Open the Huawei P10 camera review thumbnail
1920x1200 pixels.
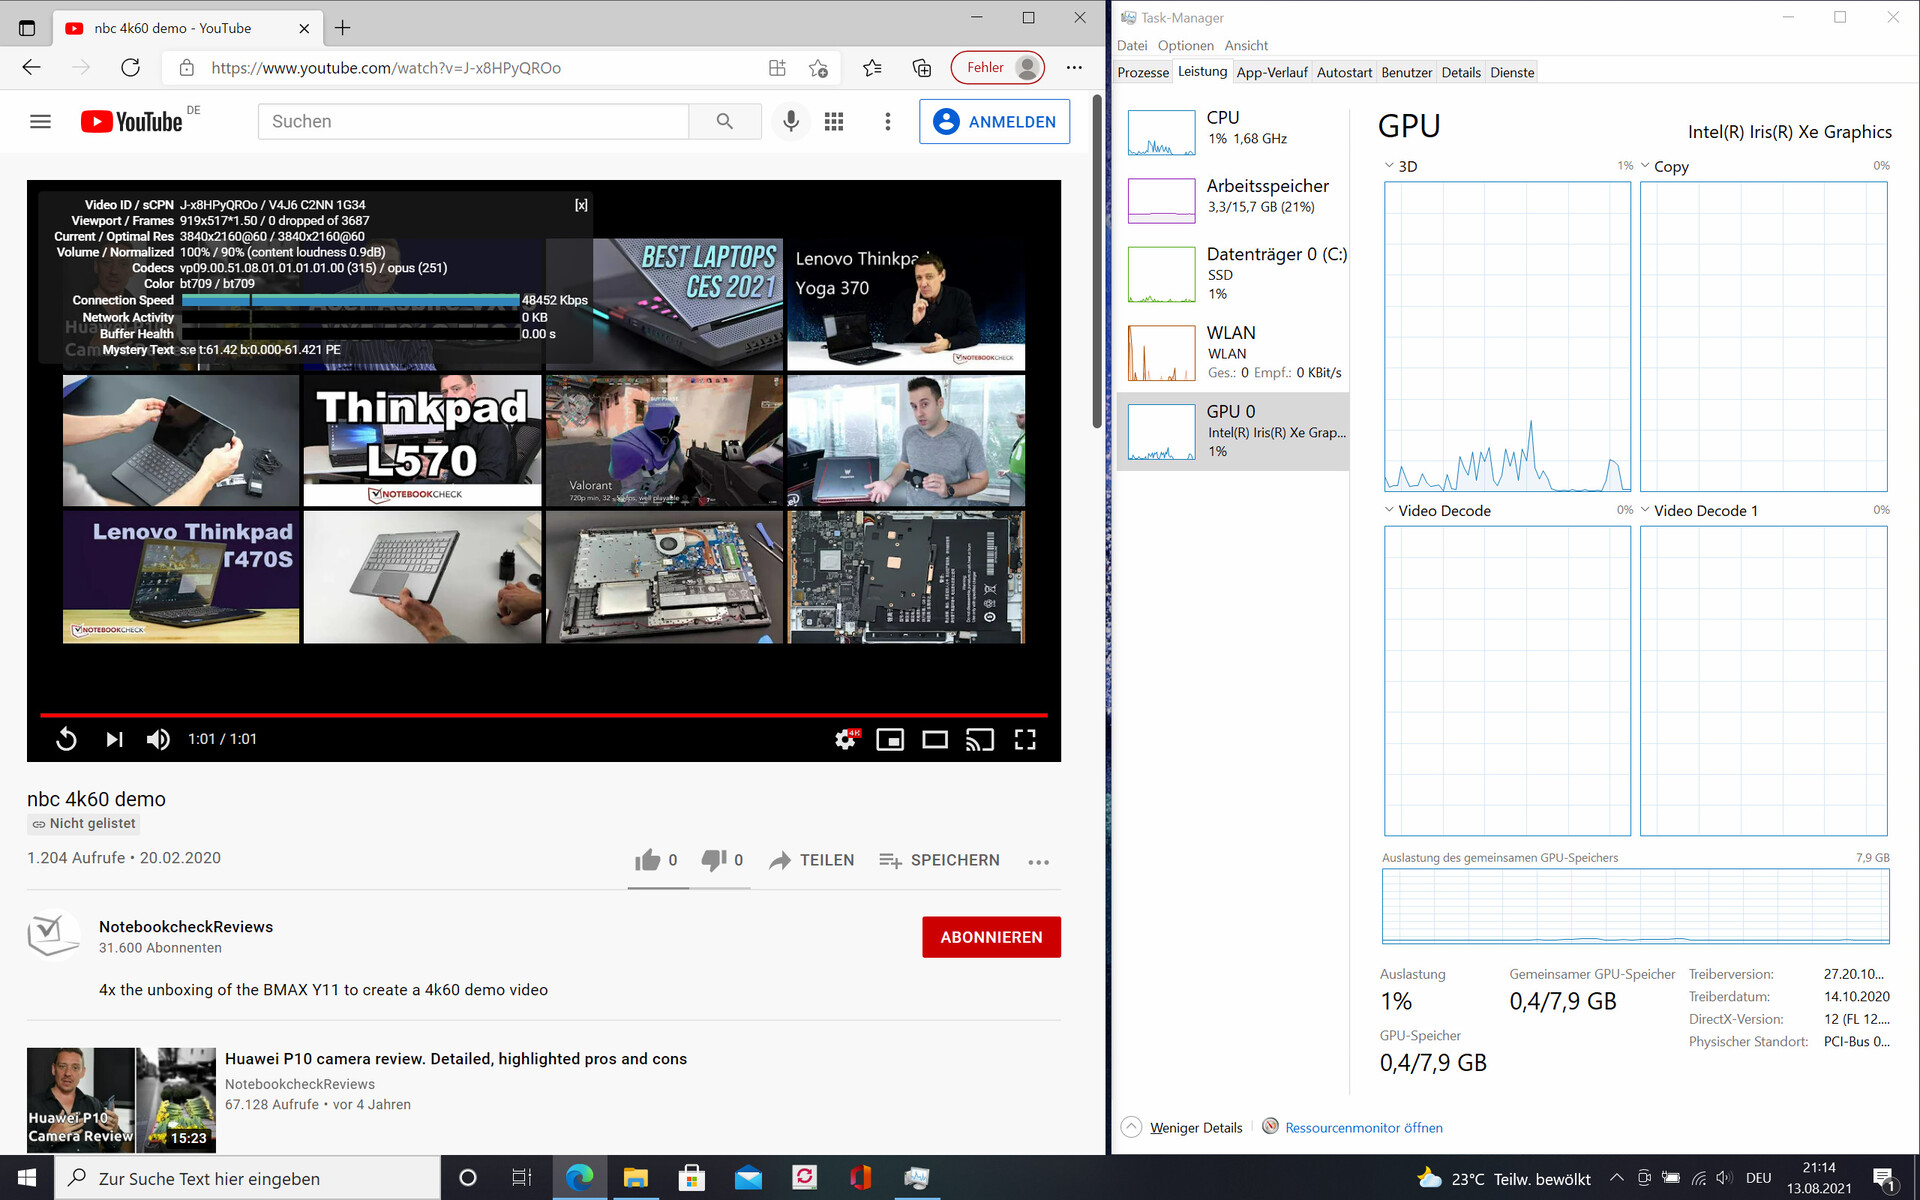coord(121,1099)
